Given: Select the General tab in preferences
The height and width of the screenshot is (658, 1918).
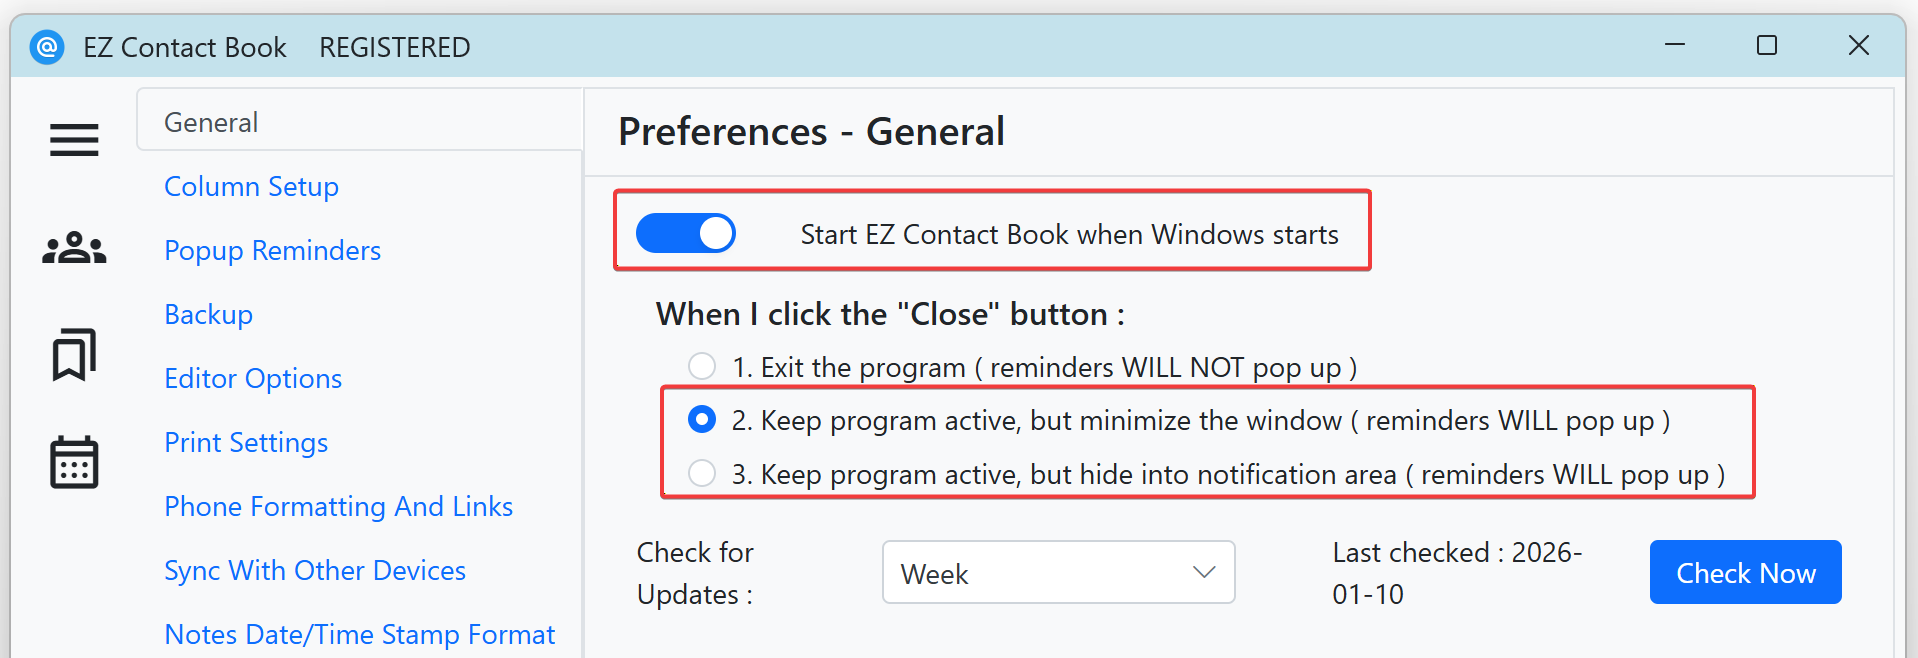Looking at the screenshot, I should point(210,121).
